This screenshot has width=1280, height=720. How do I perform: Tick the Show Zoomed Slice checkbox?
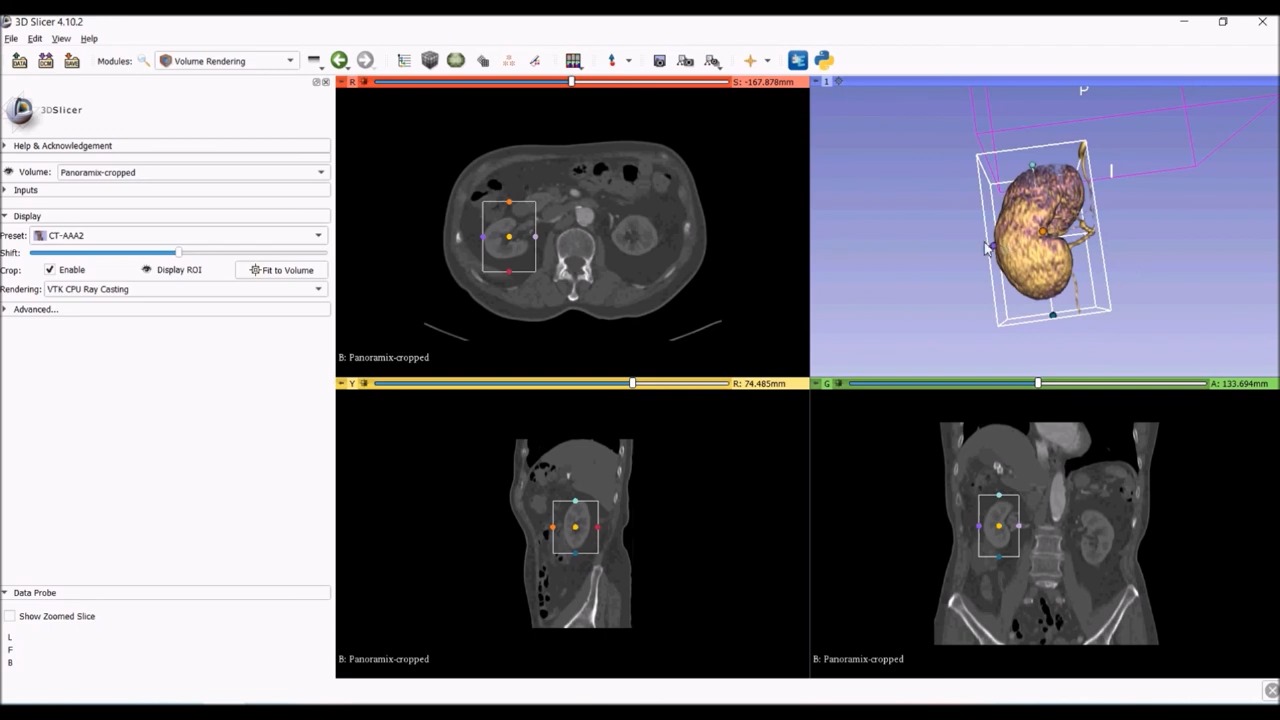point(10,617)
